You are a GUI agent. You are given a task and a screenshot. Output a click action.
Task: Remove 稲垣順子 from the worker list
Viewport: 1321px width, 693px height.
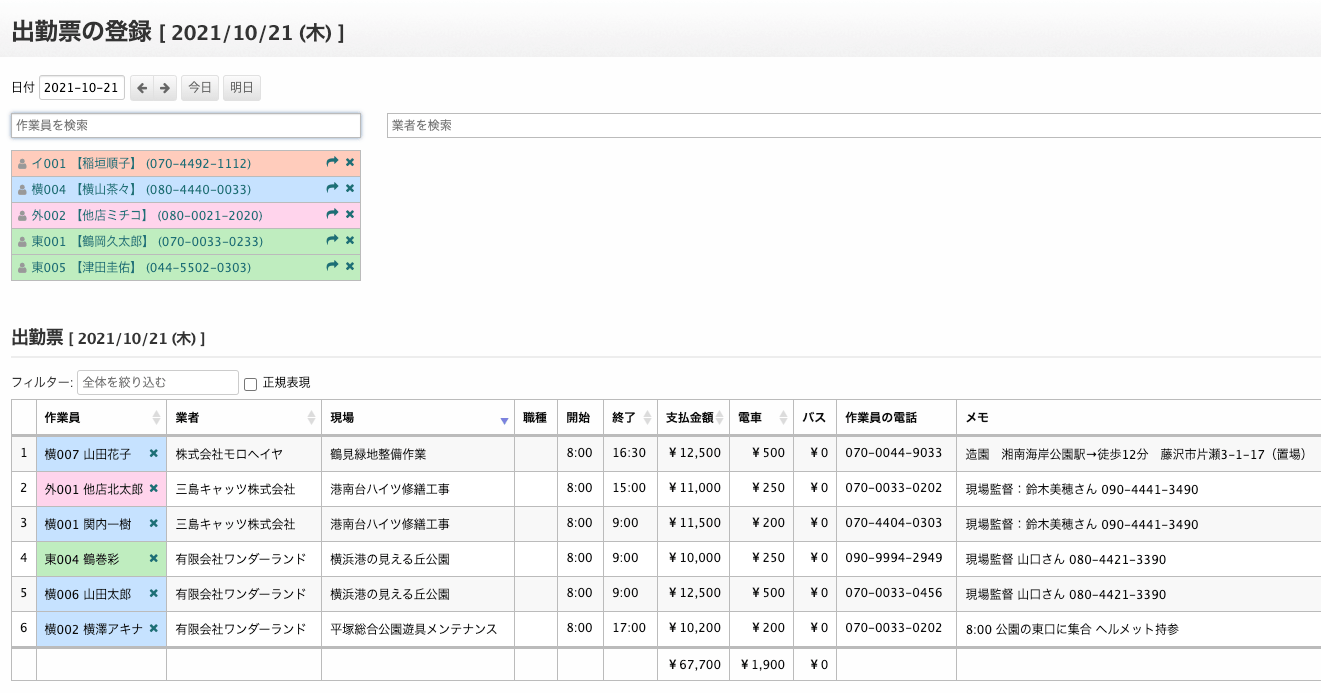(350, 162)
